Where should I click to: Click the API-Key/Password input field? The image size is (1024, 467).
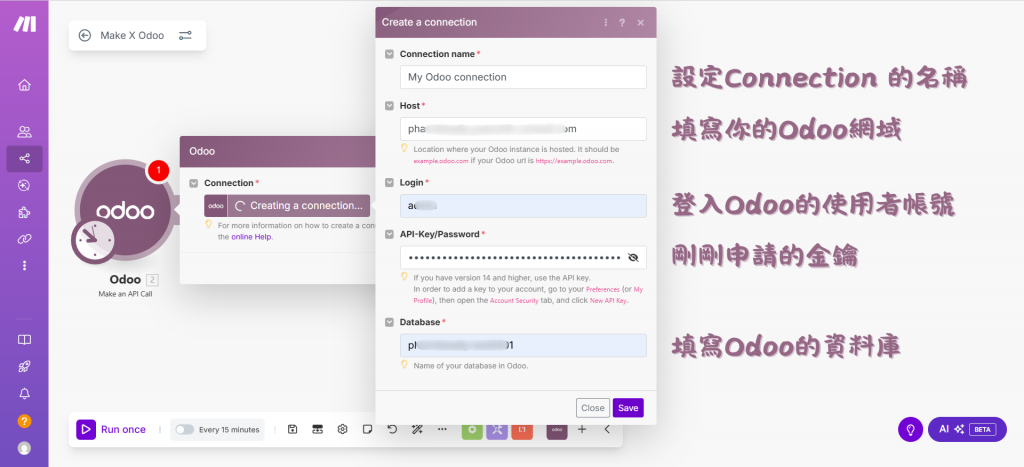click(523, 257)
